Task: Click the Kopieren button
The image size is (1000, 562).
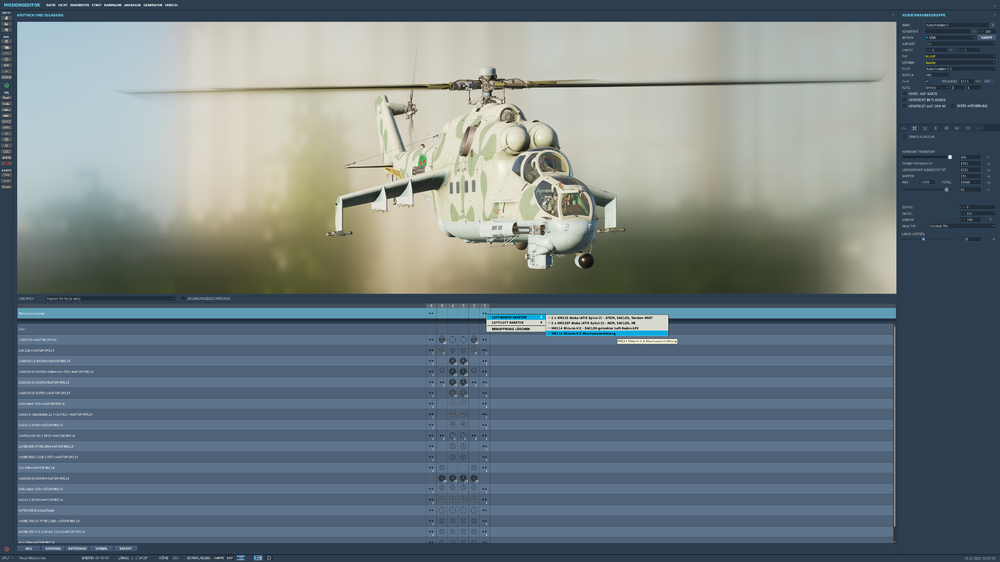Action: click(52, 549)
